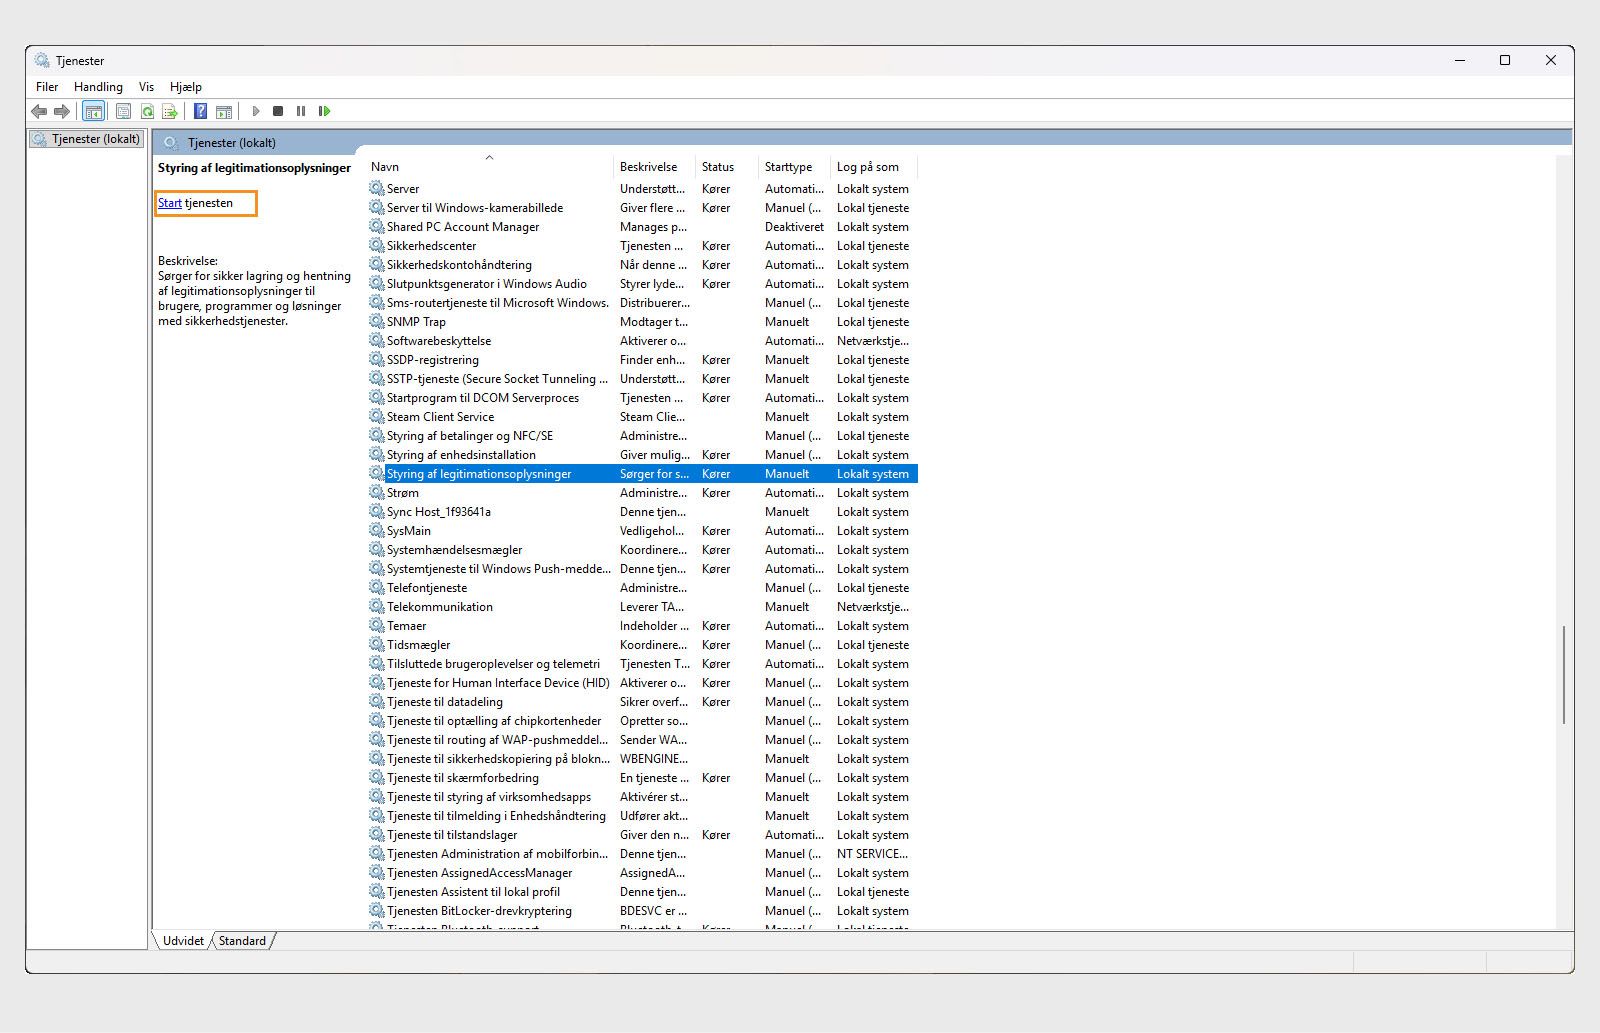Select the Server til Windows-kamerabillede service
This screenshot has height=1033, width=1600.
click(x=643, y=207)
